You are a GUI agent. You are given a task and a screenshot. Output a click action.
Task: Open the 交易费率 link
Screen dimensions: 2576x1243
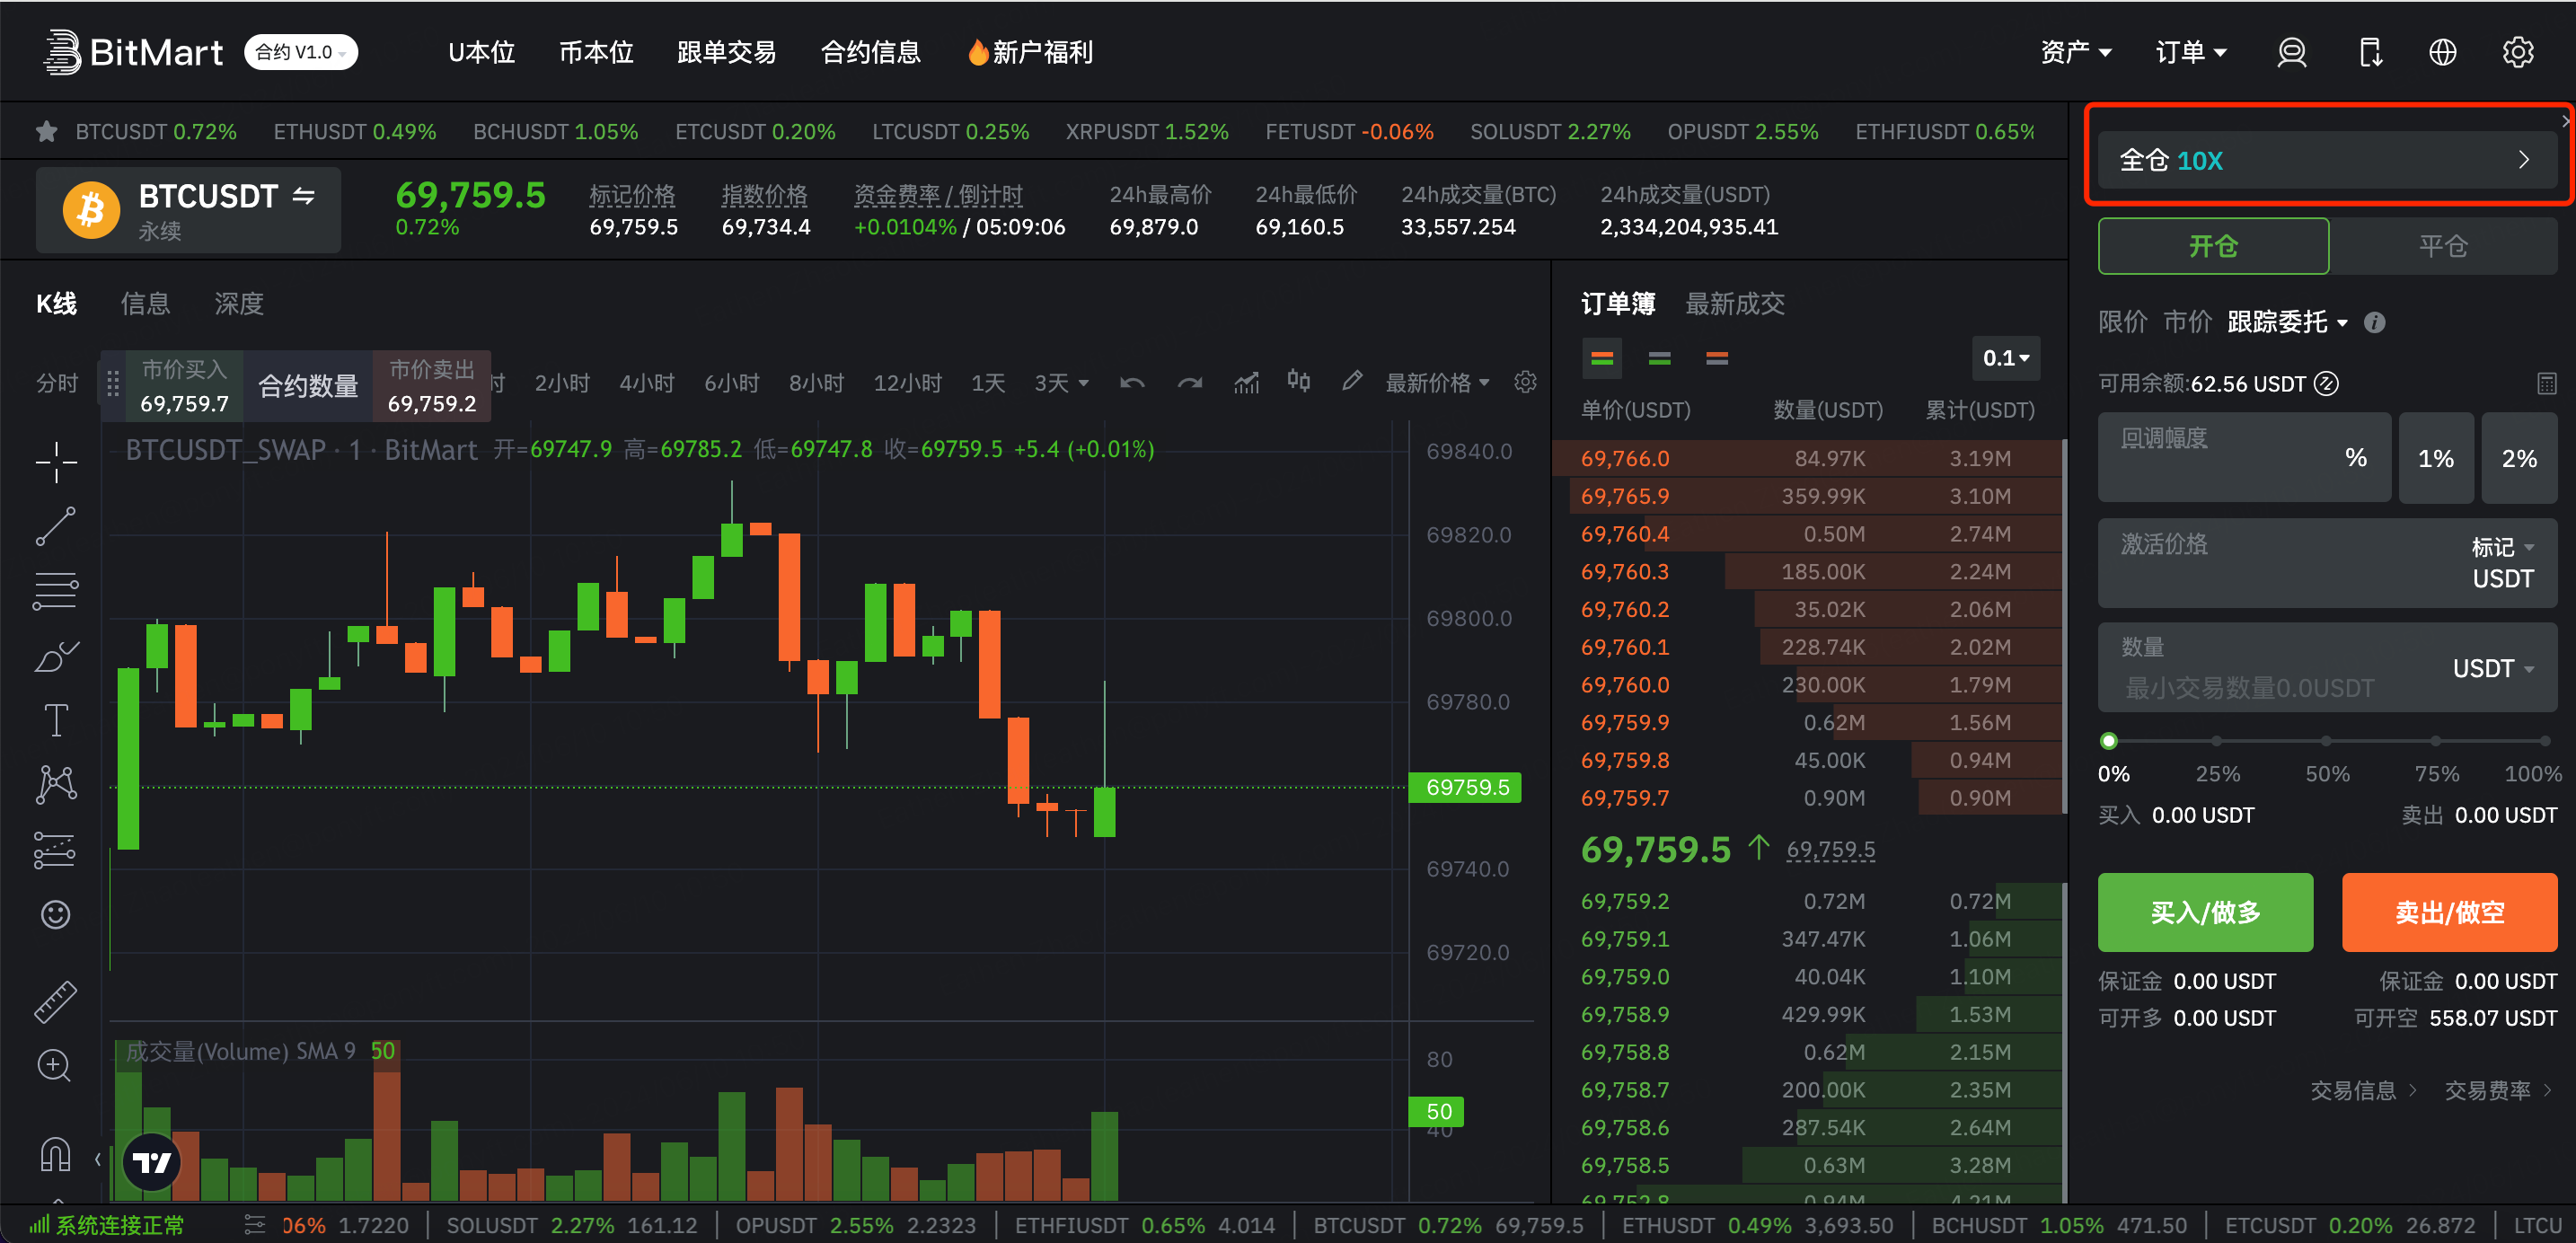point(2487,1090)
